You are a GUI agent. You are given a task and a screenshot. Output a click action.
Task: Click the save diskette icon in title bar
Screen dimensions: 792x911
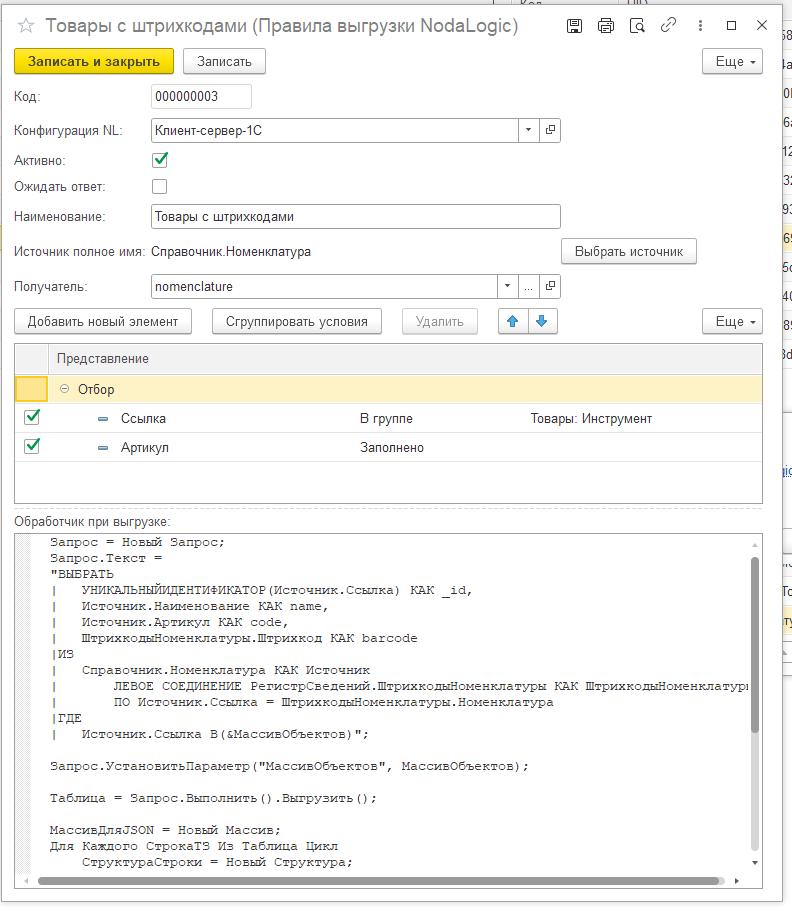click(574, 26)
